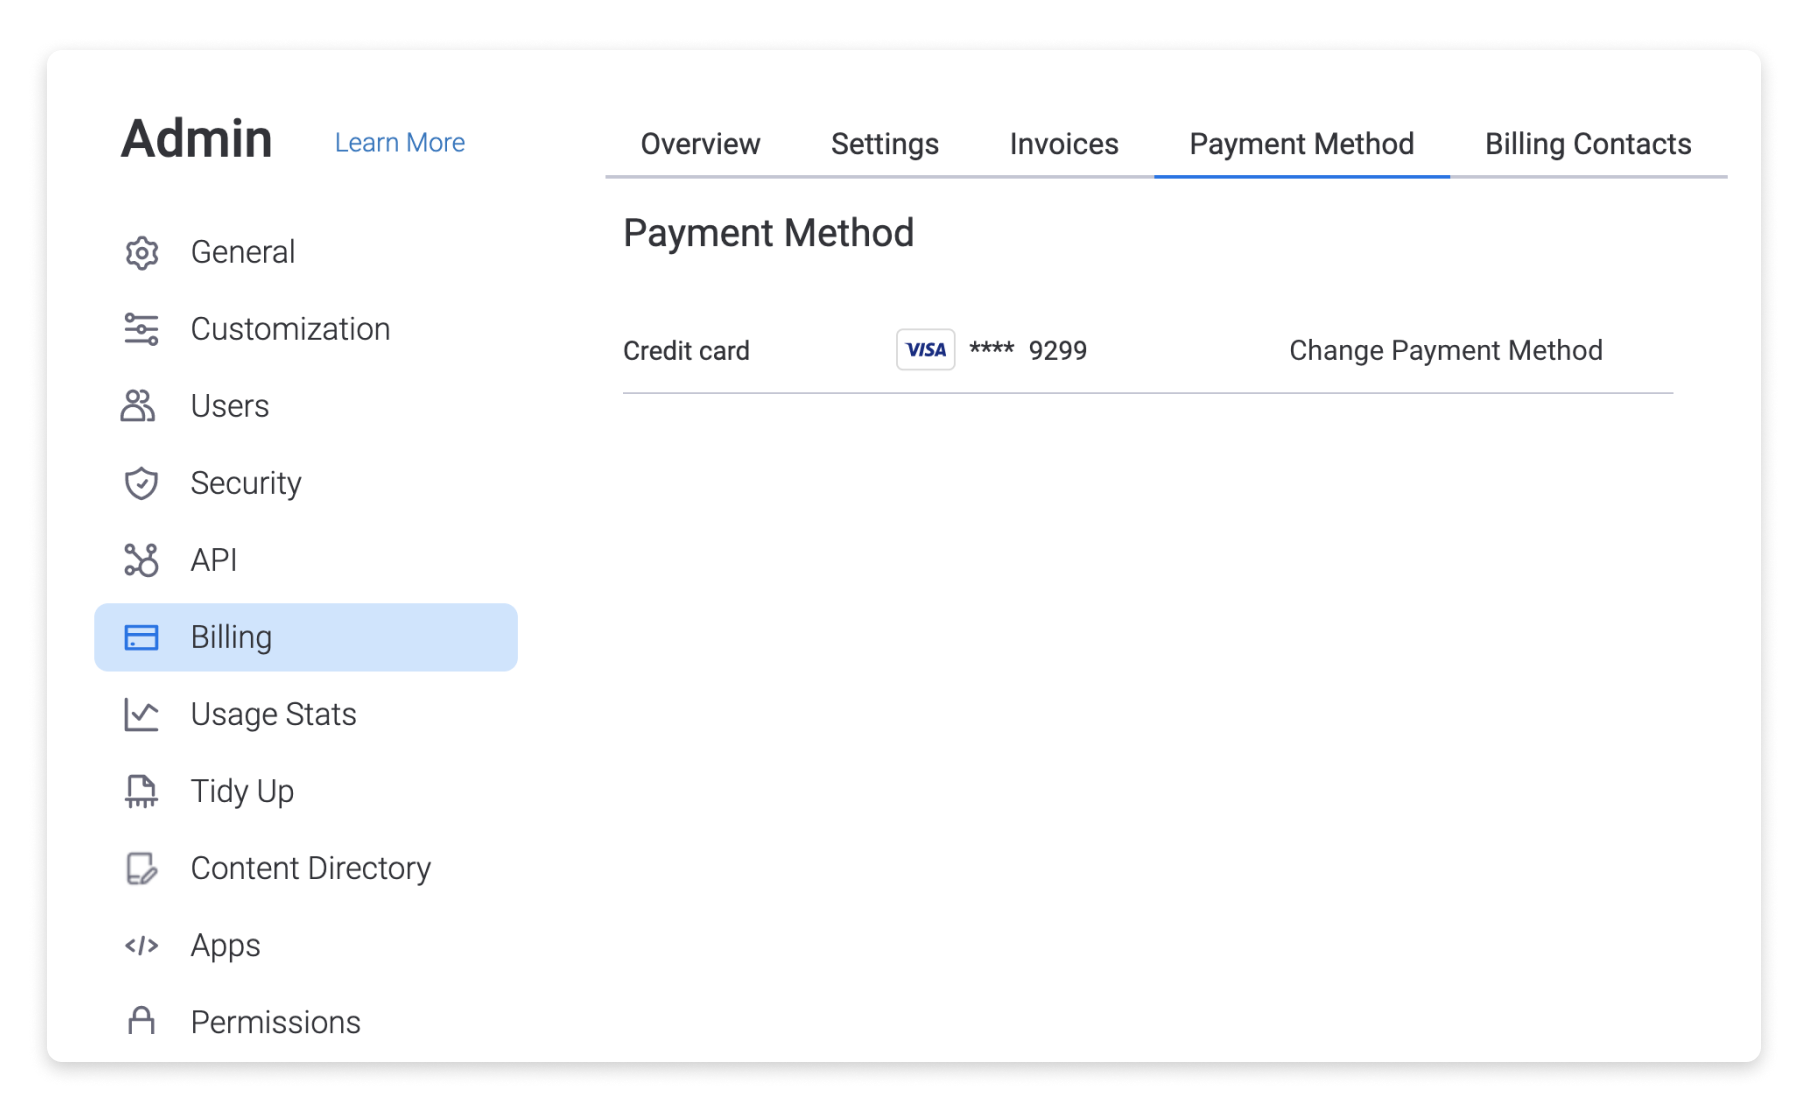
Task: Click the Usage Stats chart icon
Action: coord(141,714)
